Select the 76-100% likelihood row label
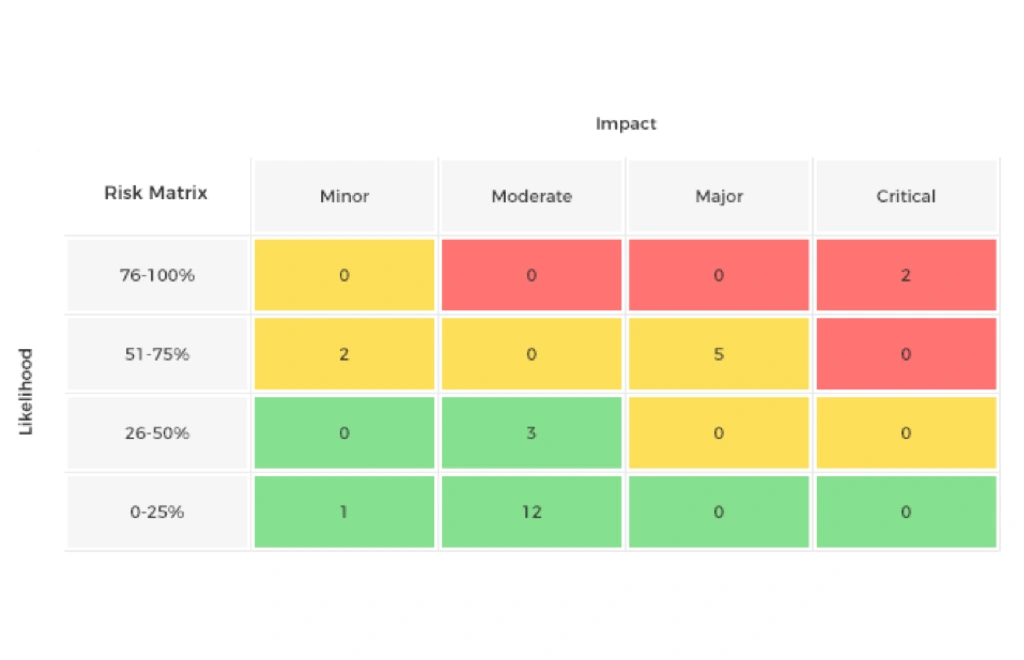 157,275
